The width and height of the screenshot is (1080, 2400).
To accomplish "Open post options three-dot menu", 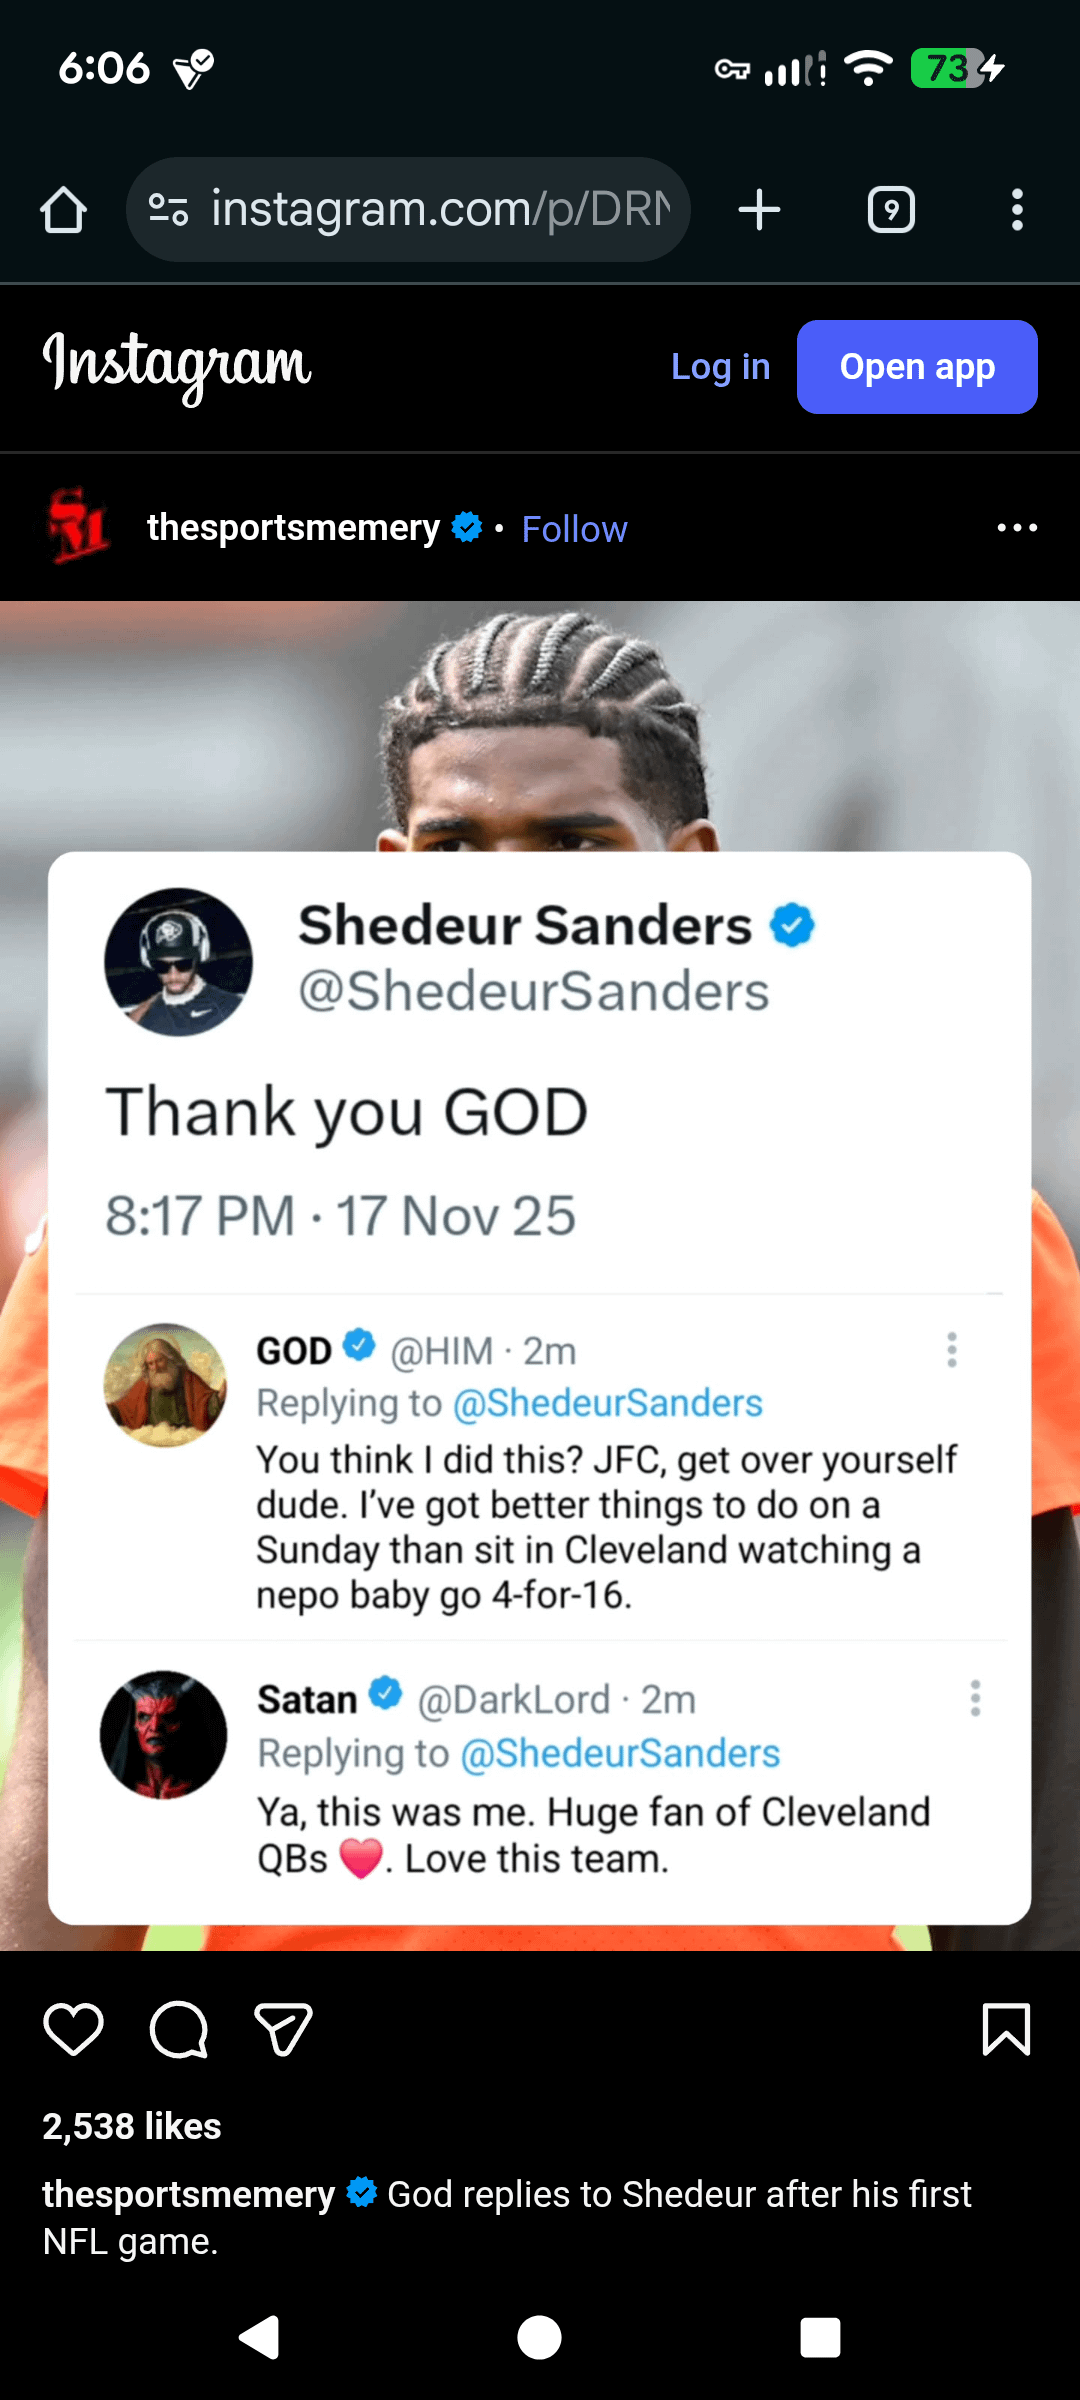I will [x=1017, y=527].
